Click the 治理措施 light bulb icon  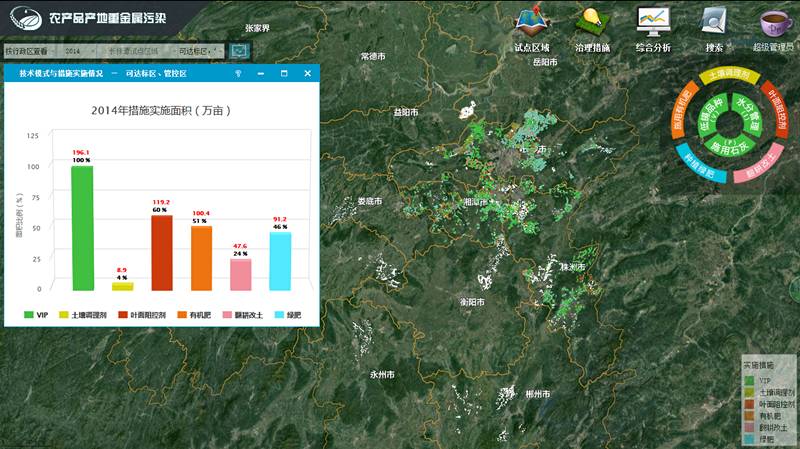(591, 22)
